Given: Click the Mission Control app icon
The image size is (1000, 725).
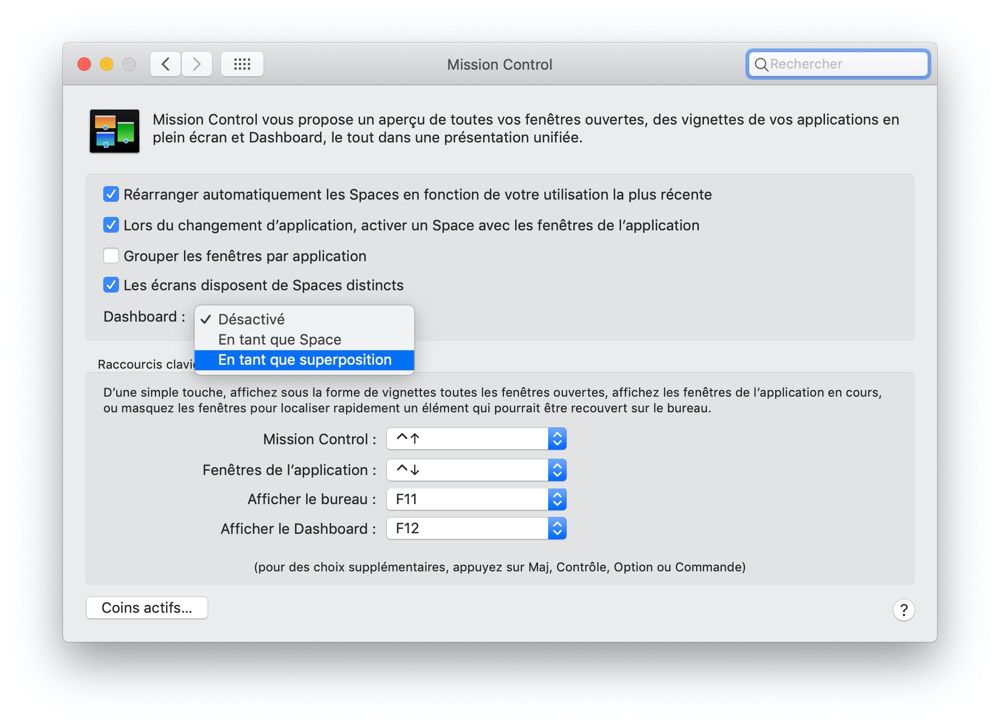Looking at the screenshot, I should coord(115,131).
